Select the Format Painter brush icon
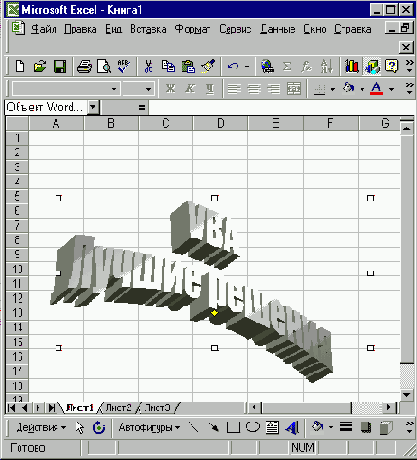This screenshot has width=417, height=460. point(208,66)
